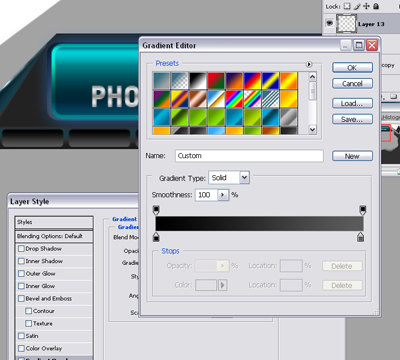Click the lock position move icon
Viewport: 400px width, 360px height.
pyautogui.click(x=366, y=6)
